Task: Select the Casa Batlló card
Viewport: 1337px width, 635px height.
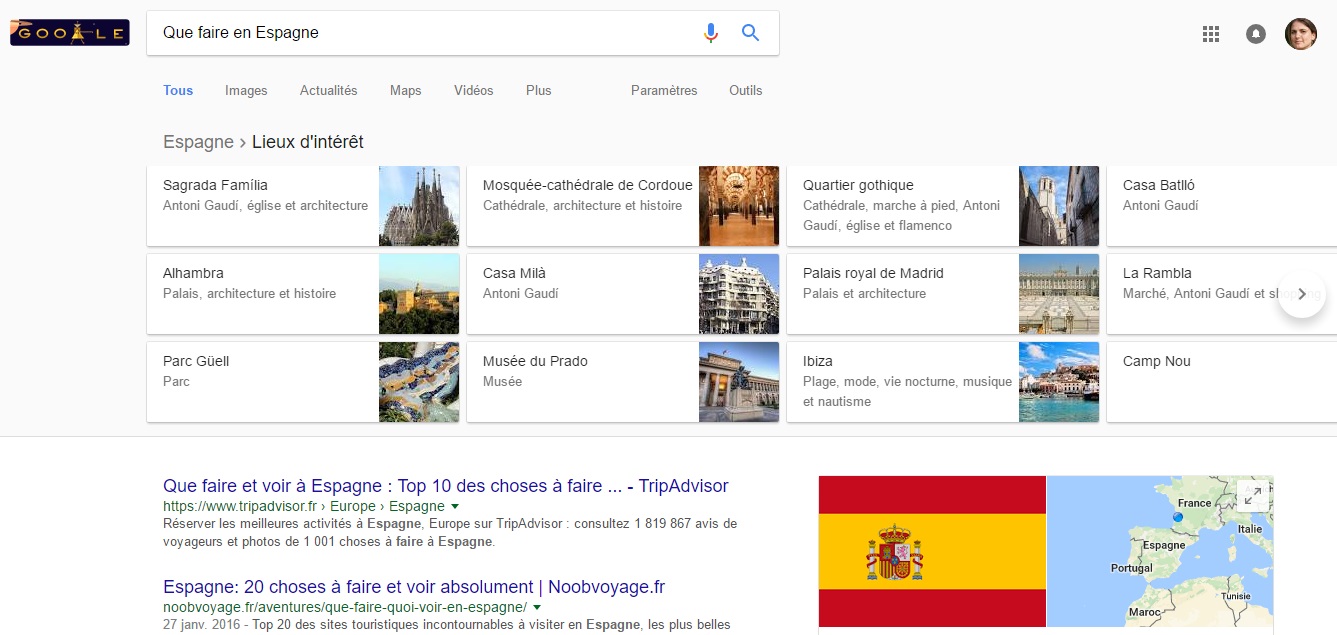Action: 1222,206
